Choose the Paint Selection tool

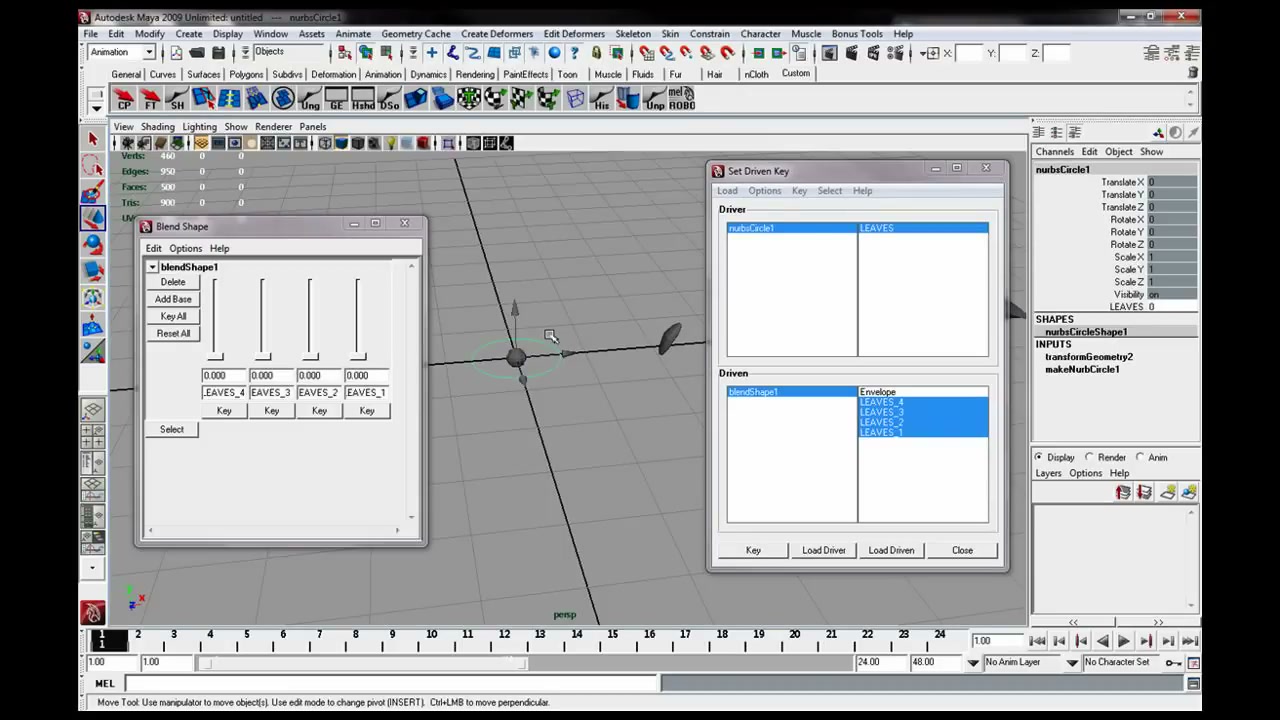pyautogui.click(x=93, y=191)
